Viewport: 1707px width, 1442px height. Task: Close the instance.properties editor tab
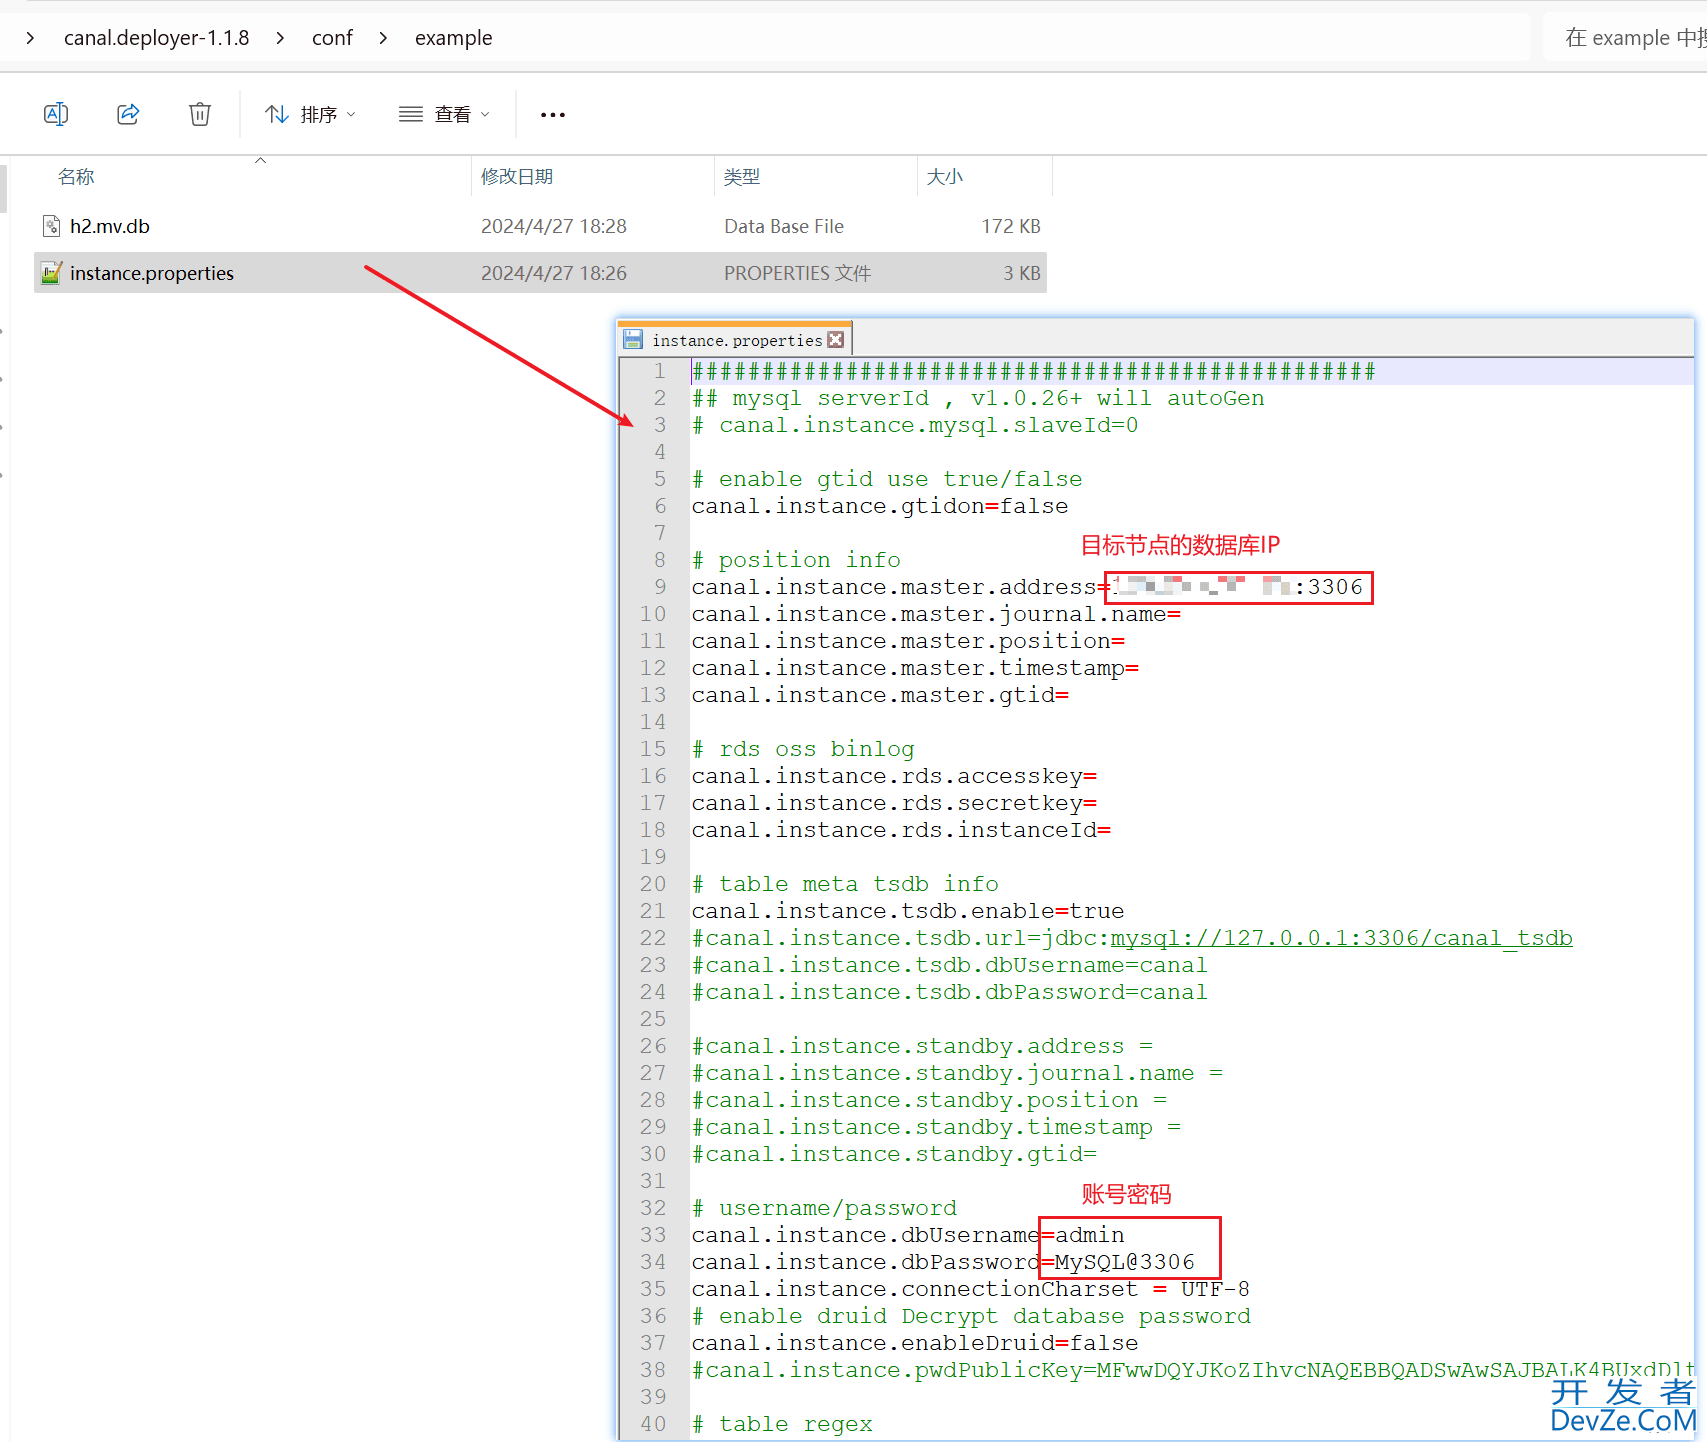(x=836, y=340)
